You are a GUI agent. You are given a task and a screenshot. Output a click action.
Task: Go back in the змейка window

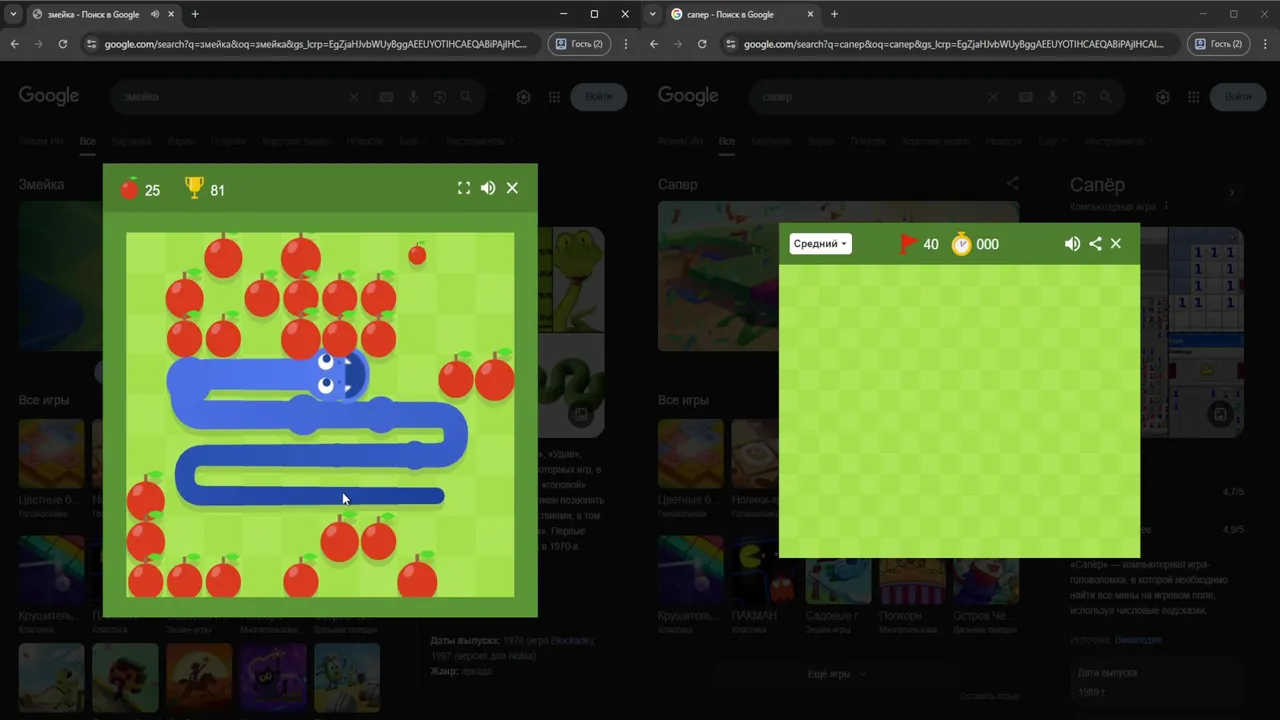pos(14,44)
